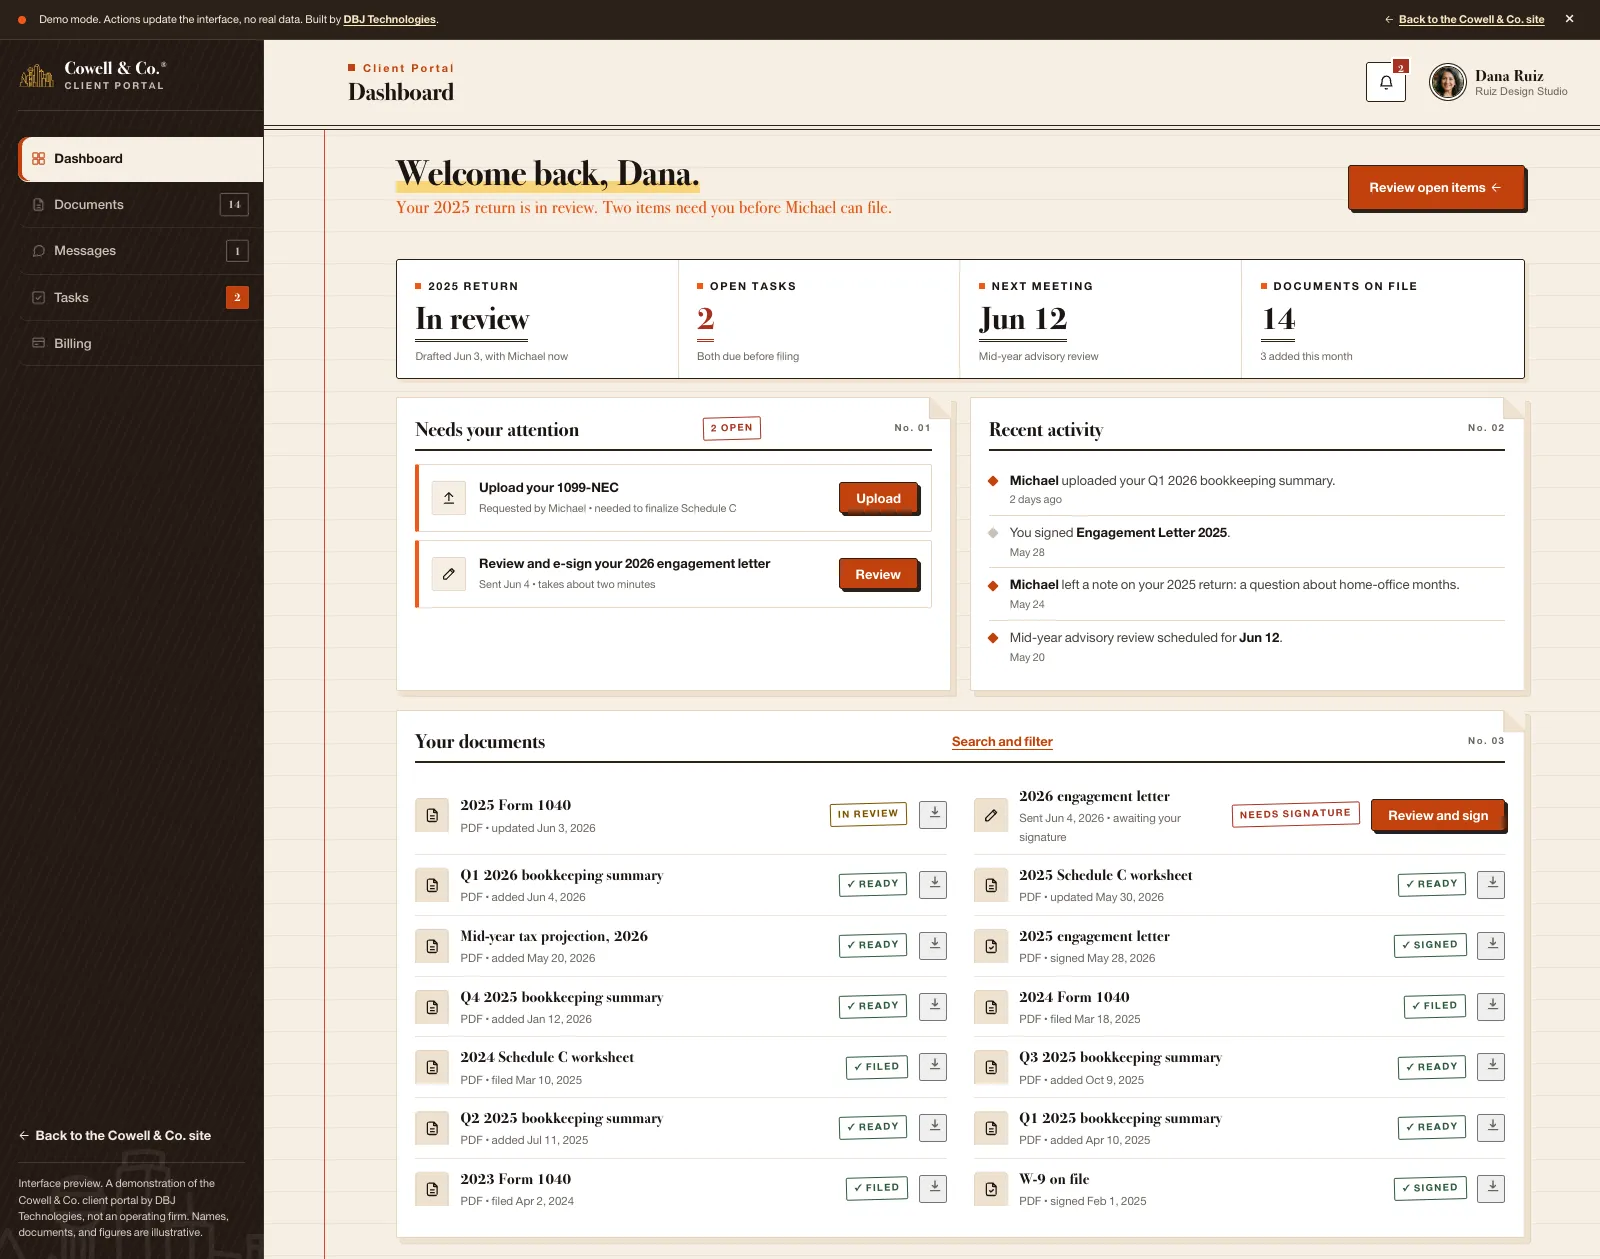The width and height of the screenshot is (1600, 1259).
Task: Download Q3 2025 bookkeeping summary
Action: (x=1491, y=1067)
